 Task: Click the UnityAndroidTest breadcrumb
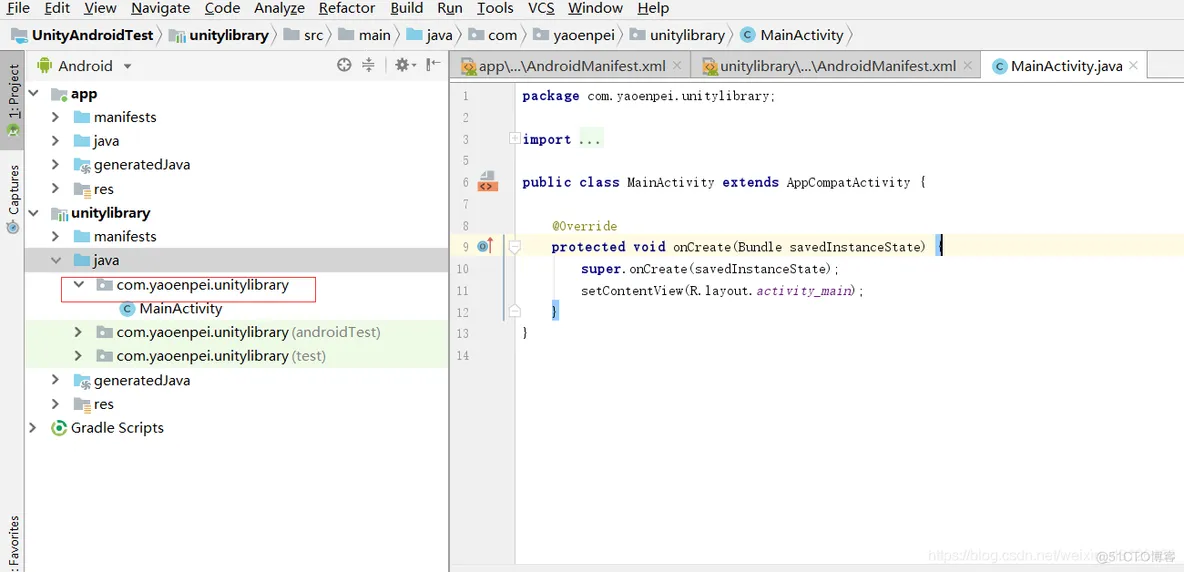click(82, 35)
